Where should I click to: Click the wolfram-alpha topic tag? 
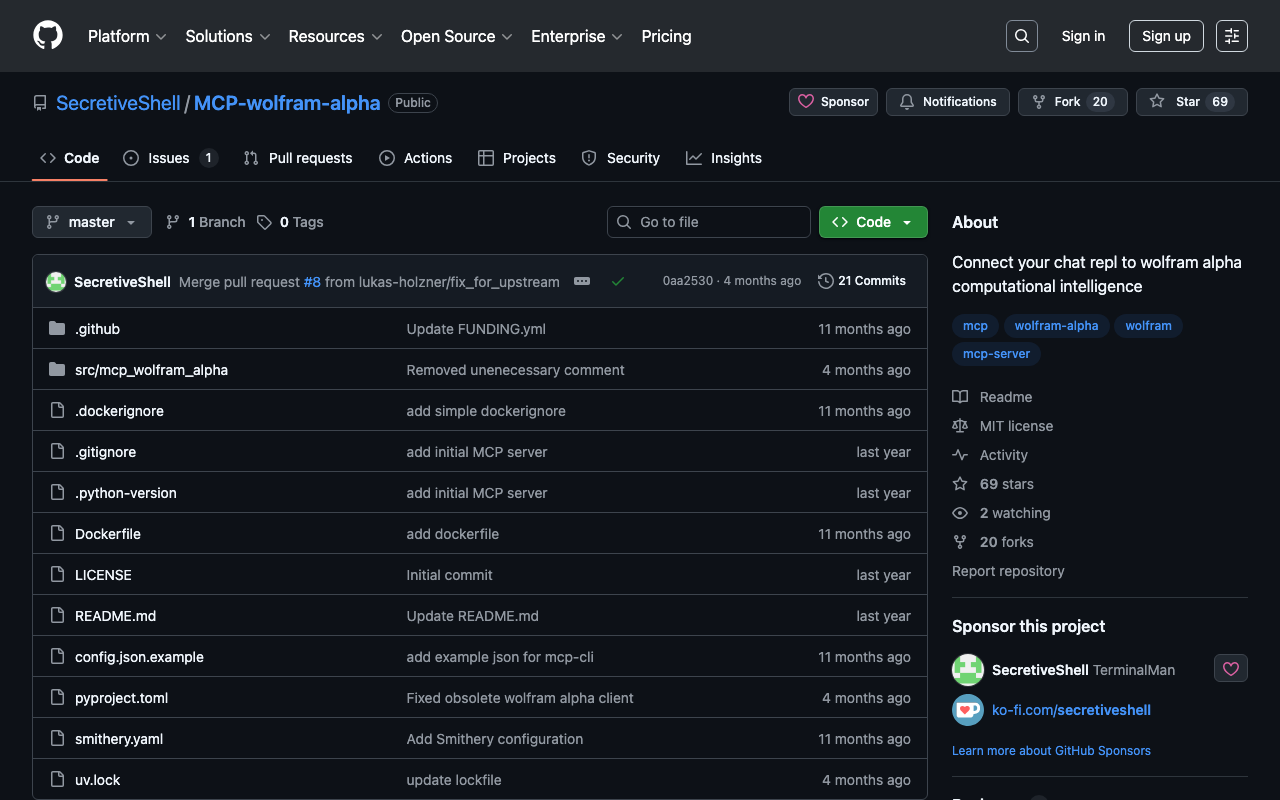tap(1056, 326)
